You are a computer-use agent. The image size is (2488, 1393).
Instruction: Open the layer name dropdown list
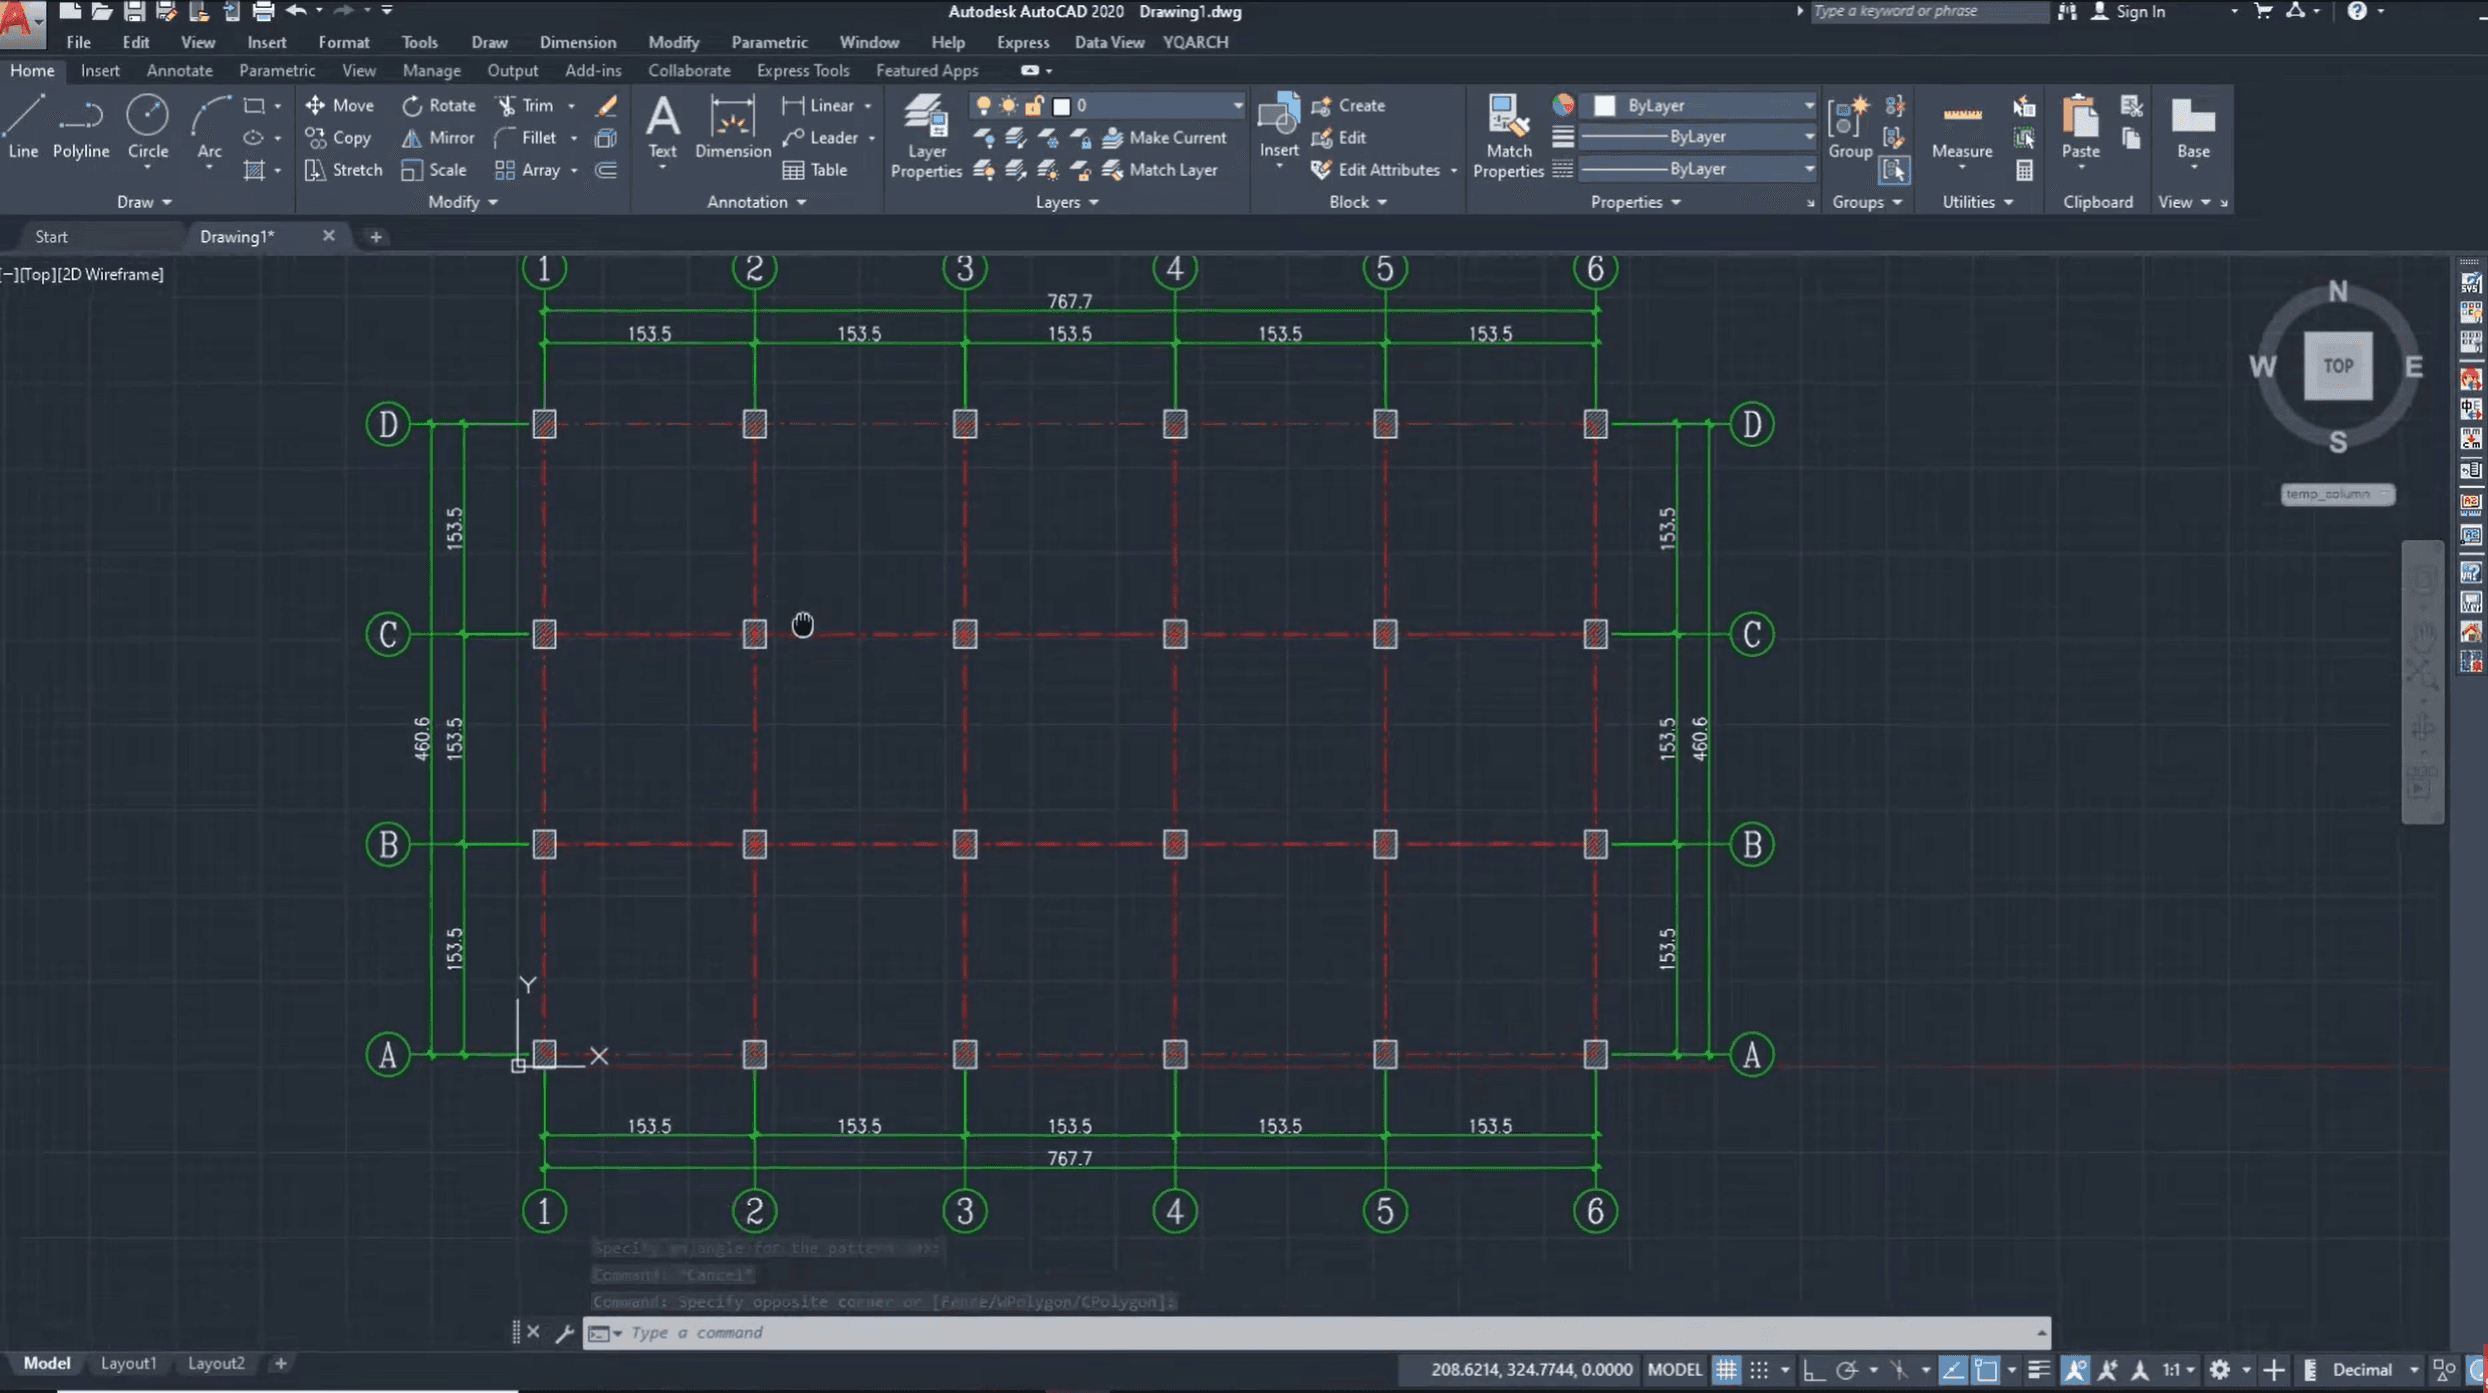[1237, 105]
